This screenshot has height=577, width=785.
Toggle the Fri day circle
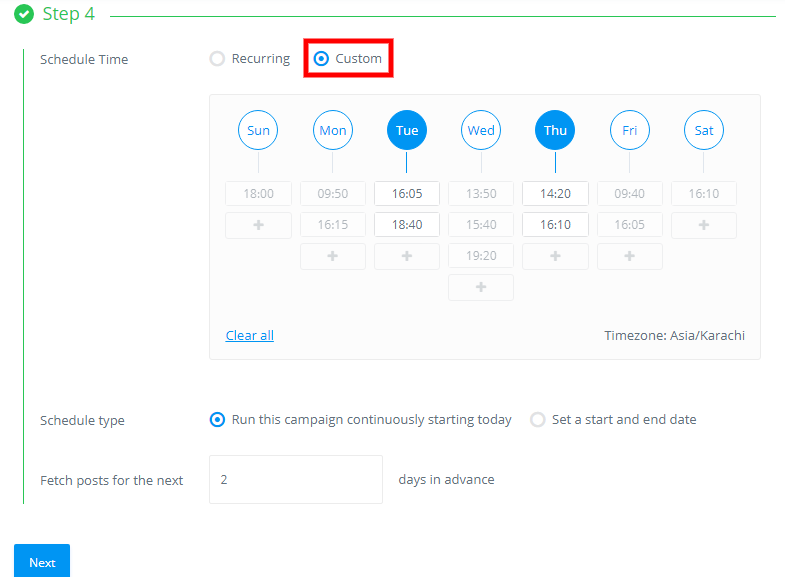click(x=629, y=130)
